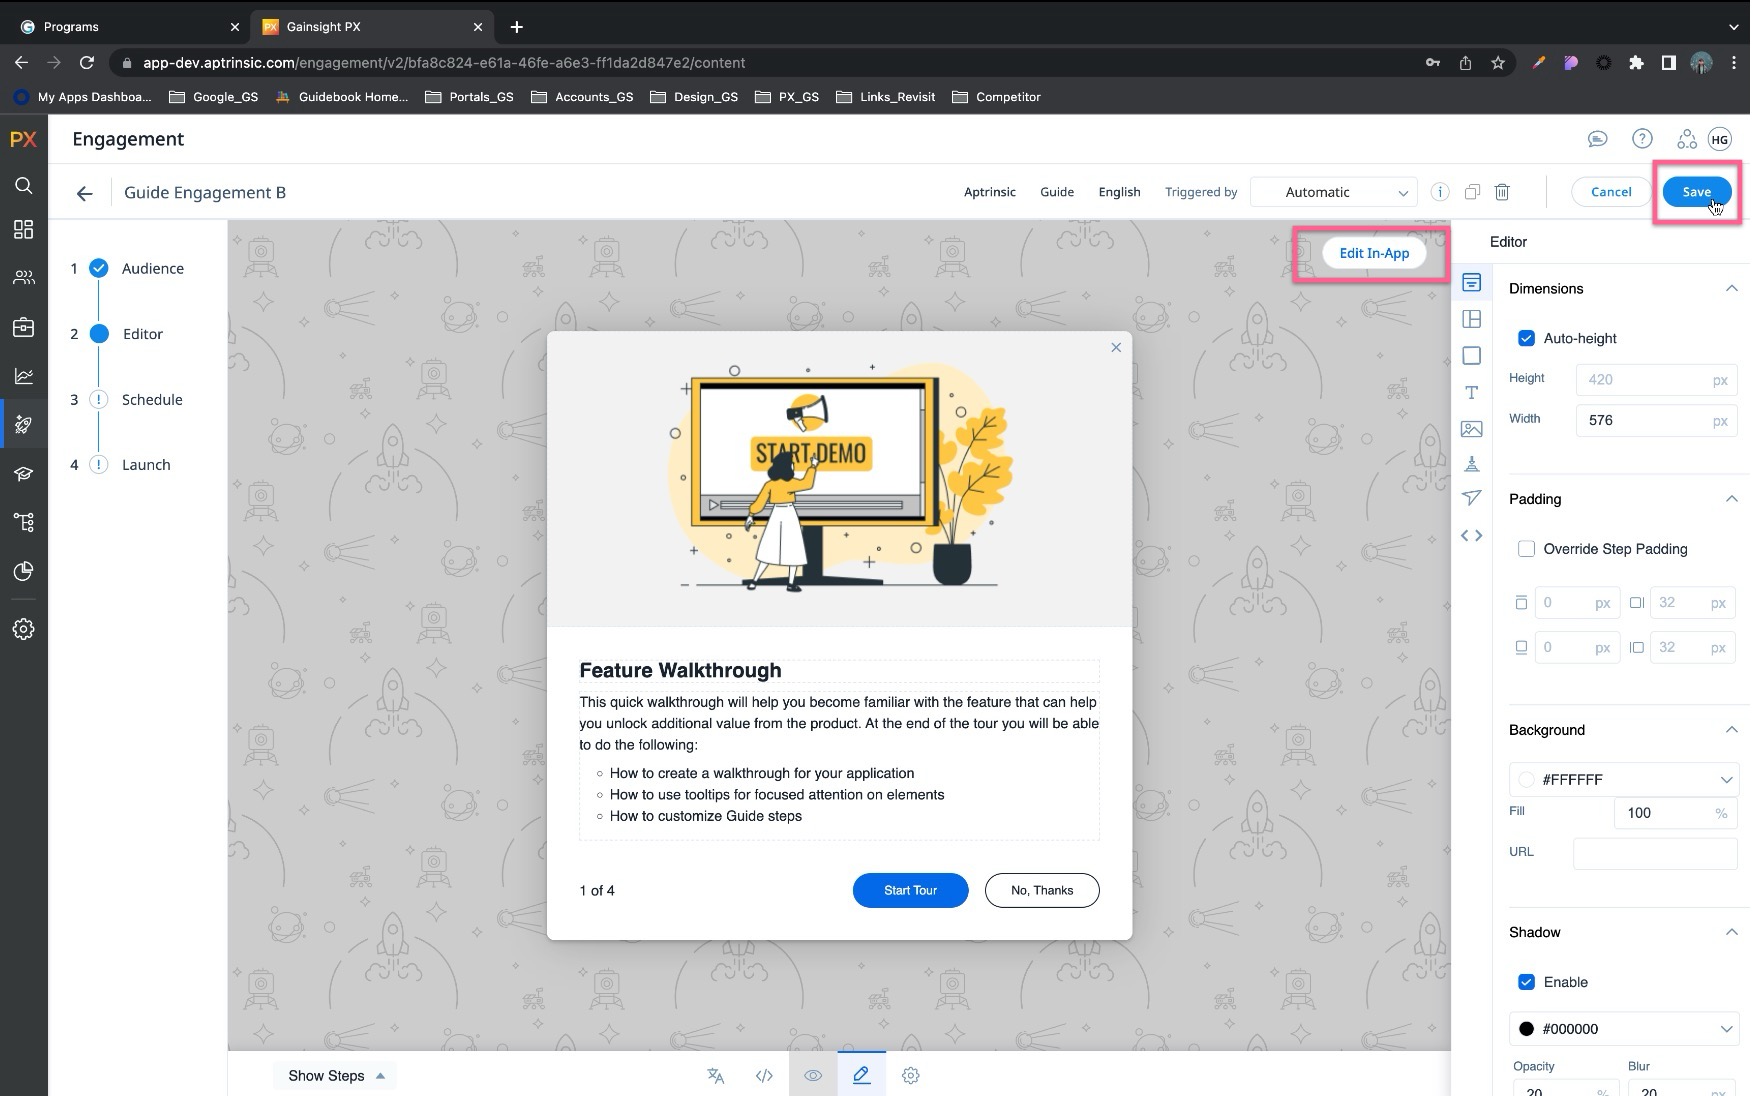This screenshot has width=1753, height=1096.
Task: Click the delete trash icon in header
Action: pyautogui.click(x=1501, y=192)
